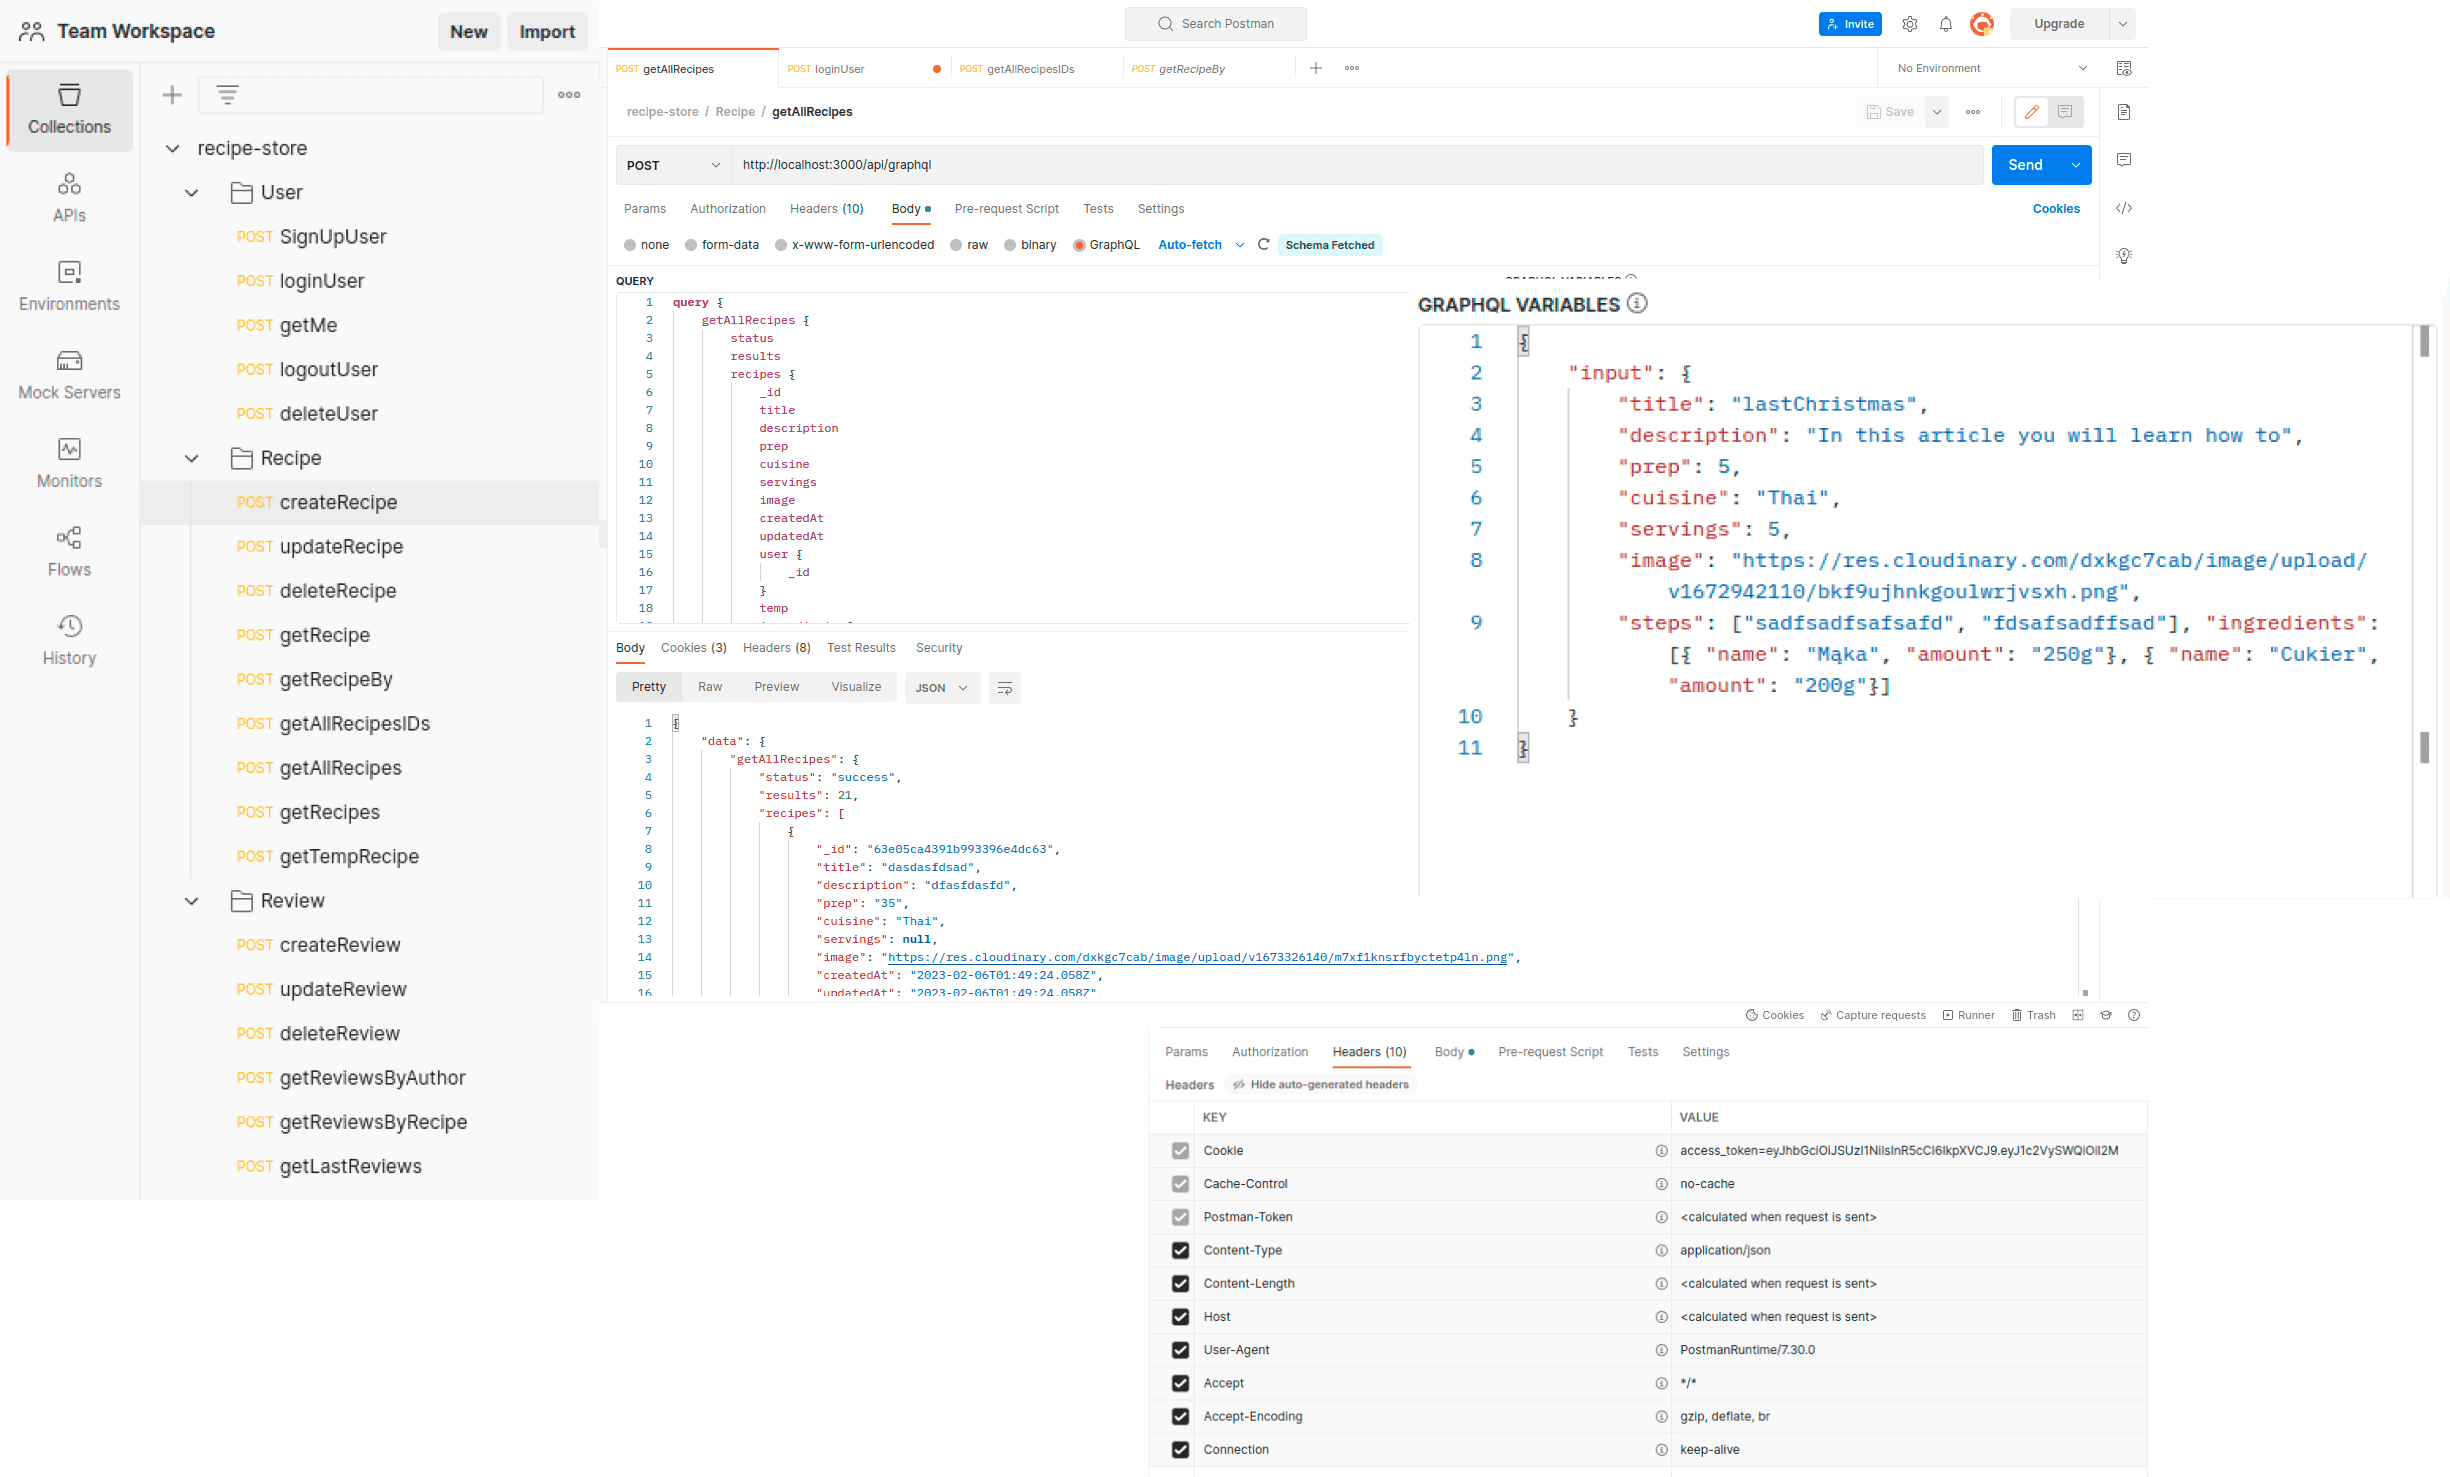This screenshot has width=2450, height=1477.
Task: Open collections three-dot options menu
Action: click(x=569, y=95)
